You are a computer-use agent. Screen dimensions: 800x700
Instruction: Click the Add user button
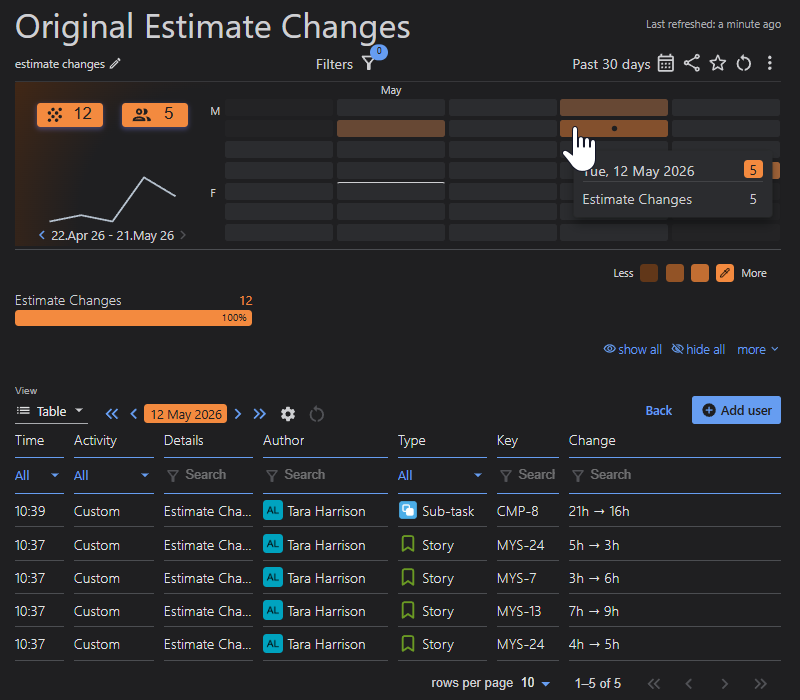pos(736,410)
